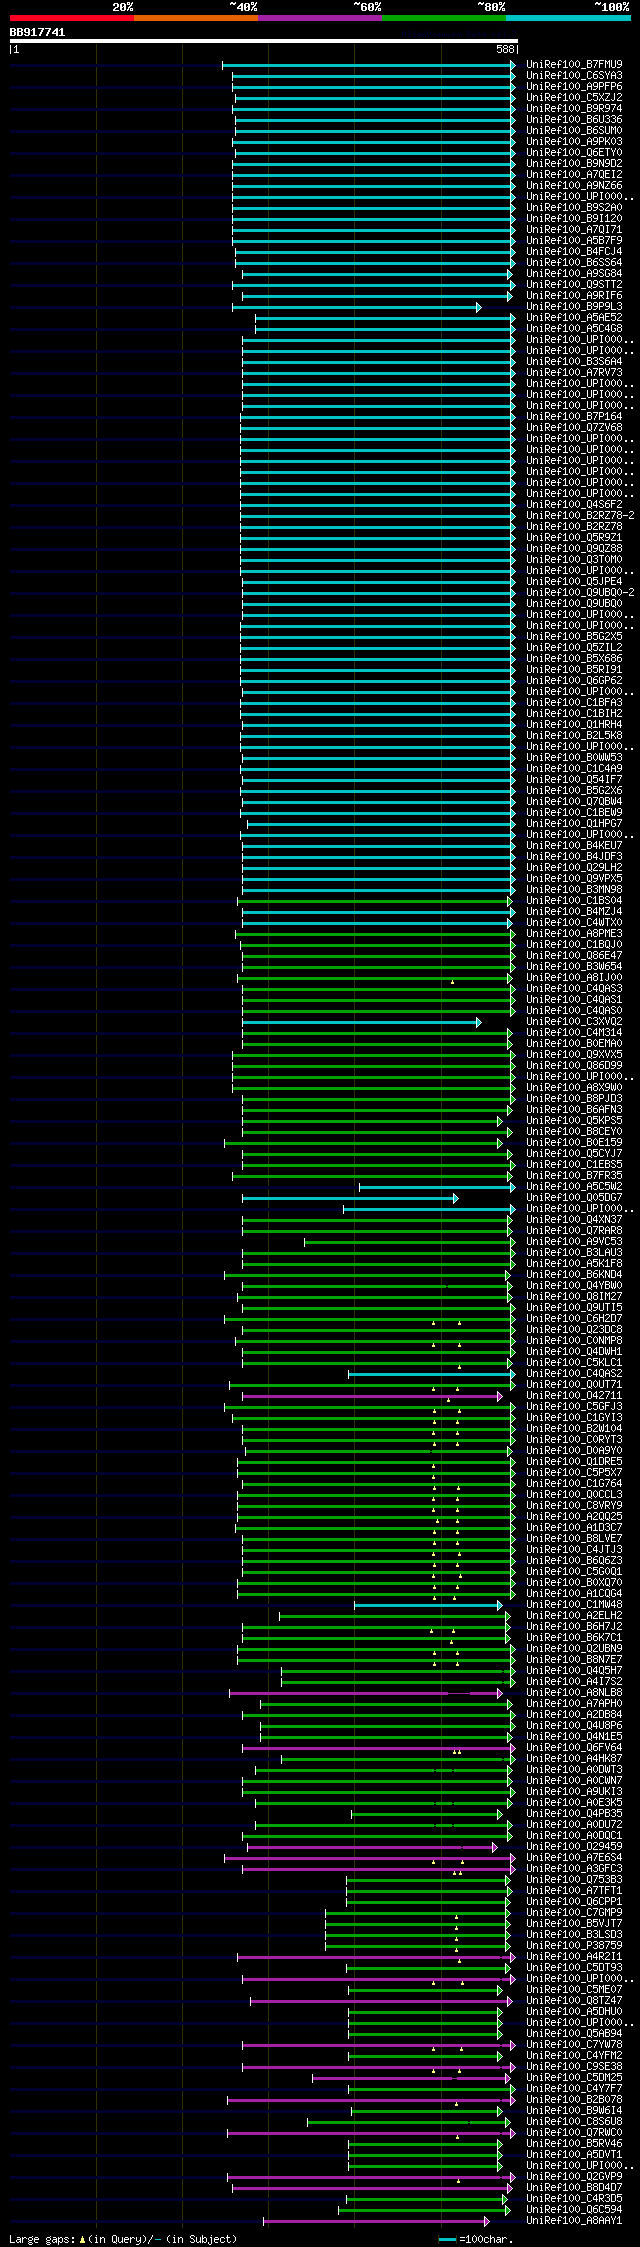640x2247 pixels.
Task: Select hit UniRef100_Q6C594
Action: coord(574,2209)
